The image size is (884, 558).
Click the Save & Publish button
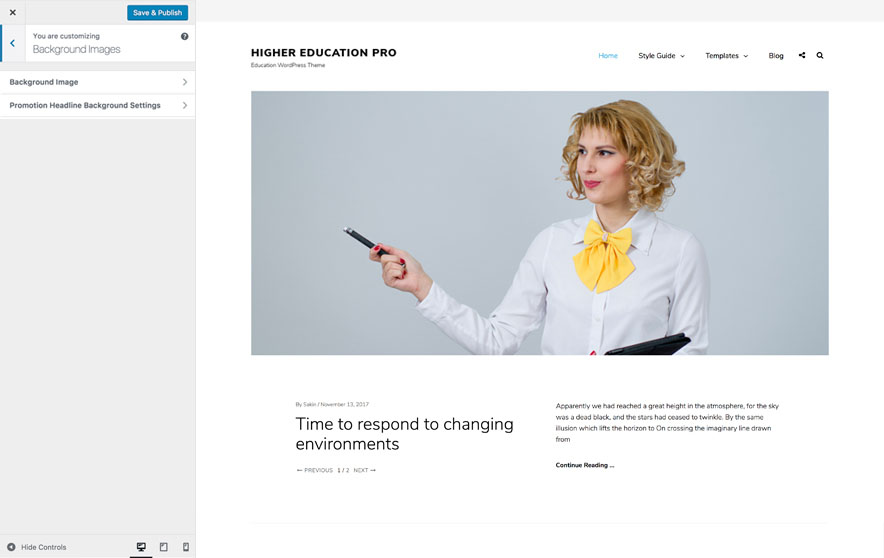[157, 12]
